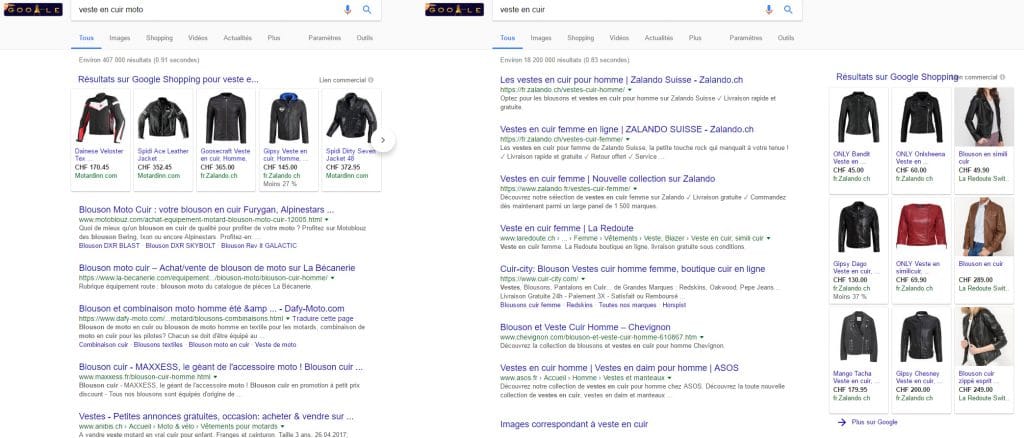
Task: Click Blouson cuir zippé esprit CHF 249.00 image
Action: coord(984,336)
